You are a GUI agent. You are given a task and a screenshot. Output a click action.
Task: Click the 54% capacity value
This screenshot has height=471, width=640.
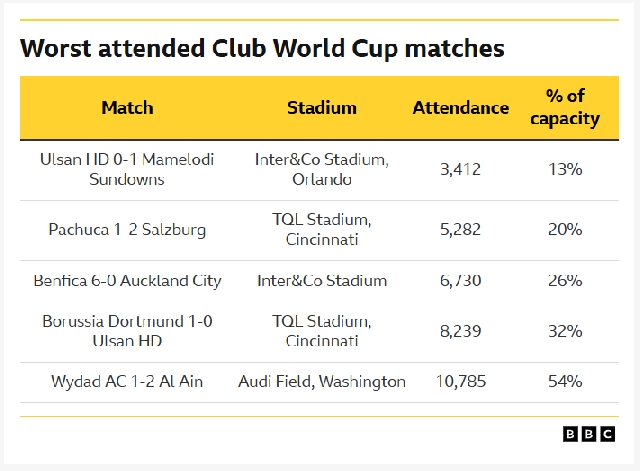coord(565,382)
